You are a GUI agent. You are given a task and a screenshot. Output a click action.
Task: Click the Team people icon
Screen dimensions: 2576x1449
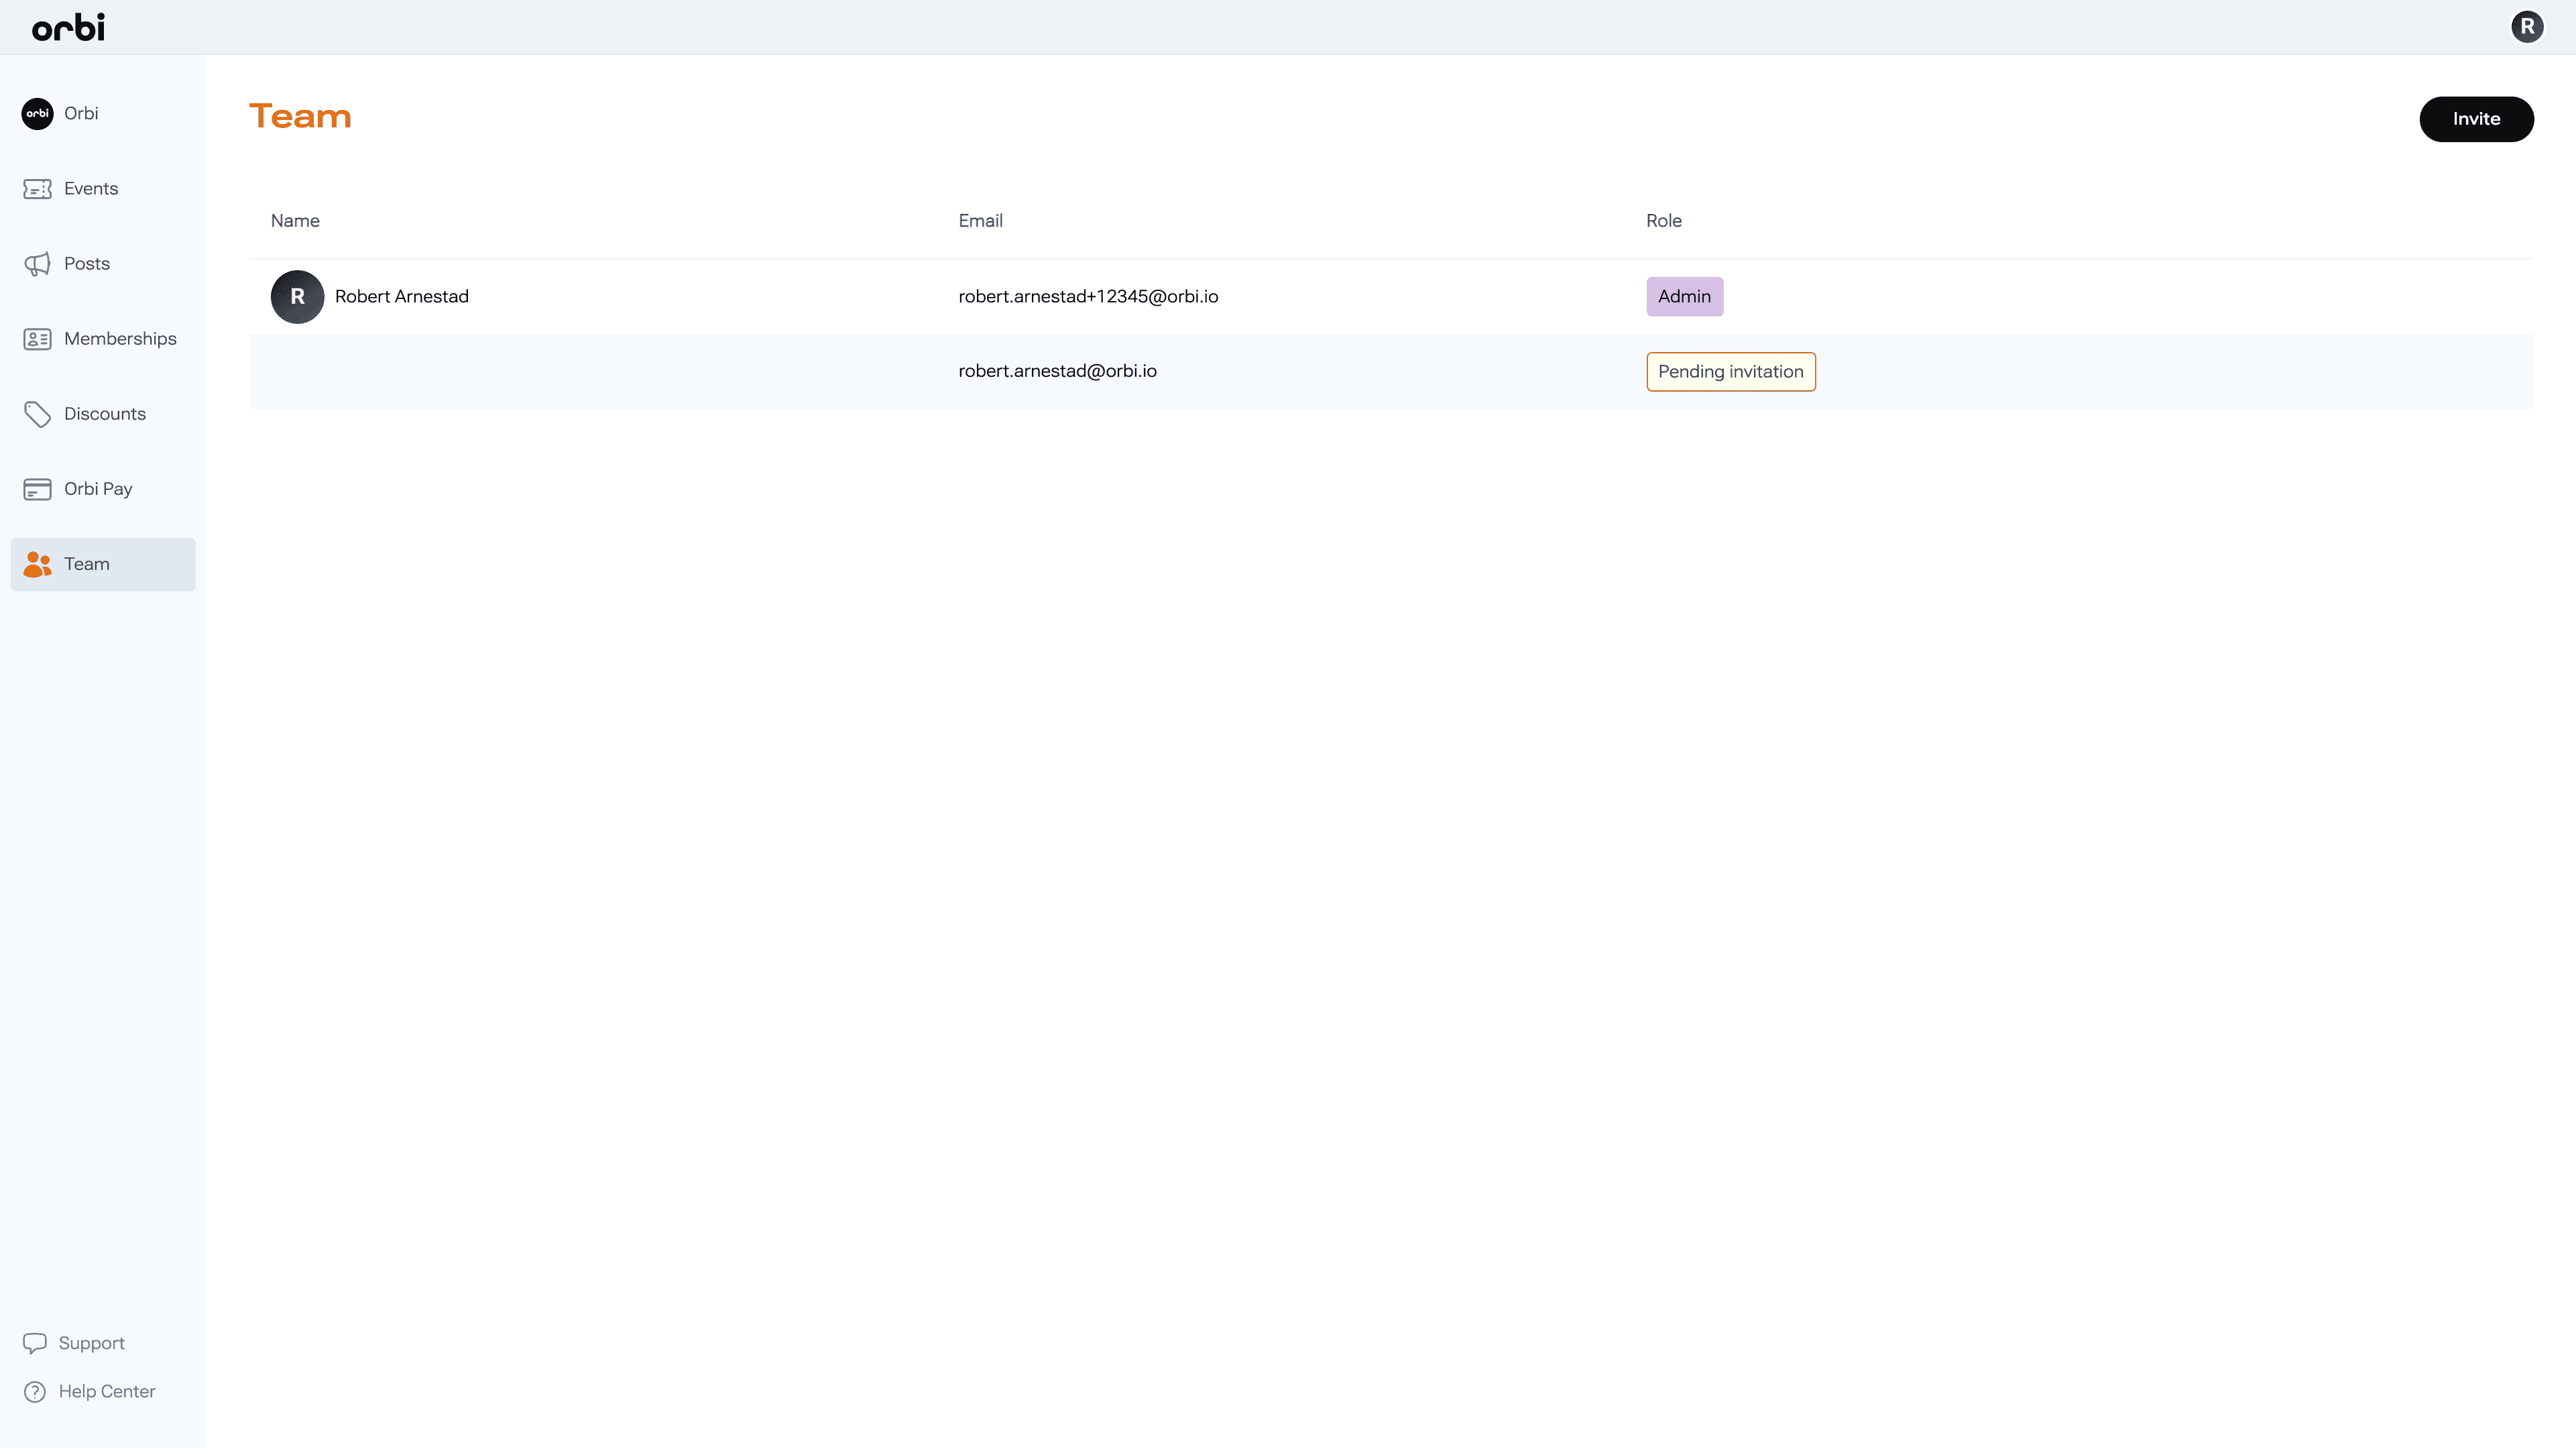(x=37, y=564)
